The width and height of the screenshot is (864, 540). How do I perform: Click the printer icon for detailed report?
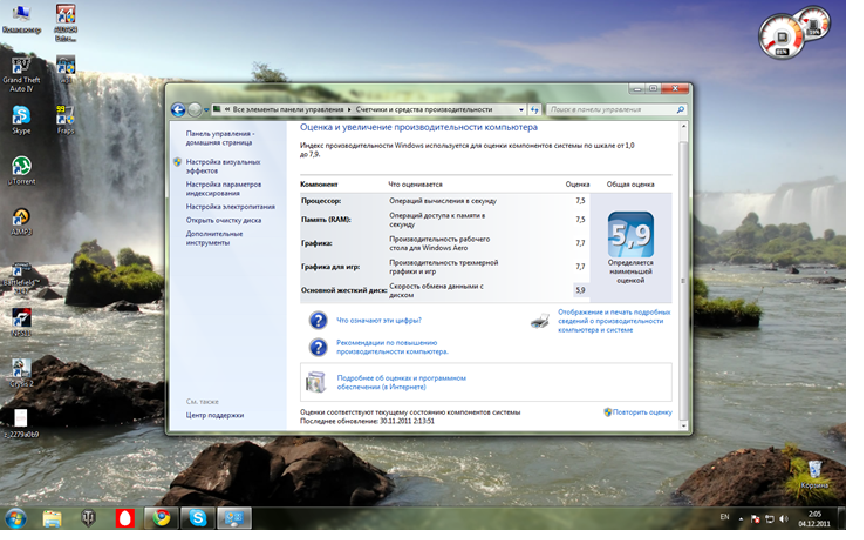pos(540,321)
